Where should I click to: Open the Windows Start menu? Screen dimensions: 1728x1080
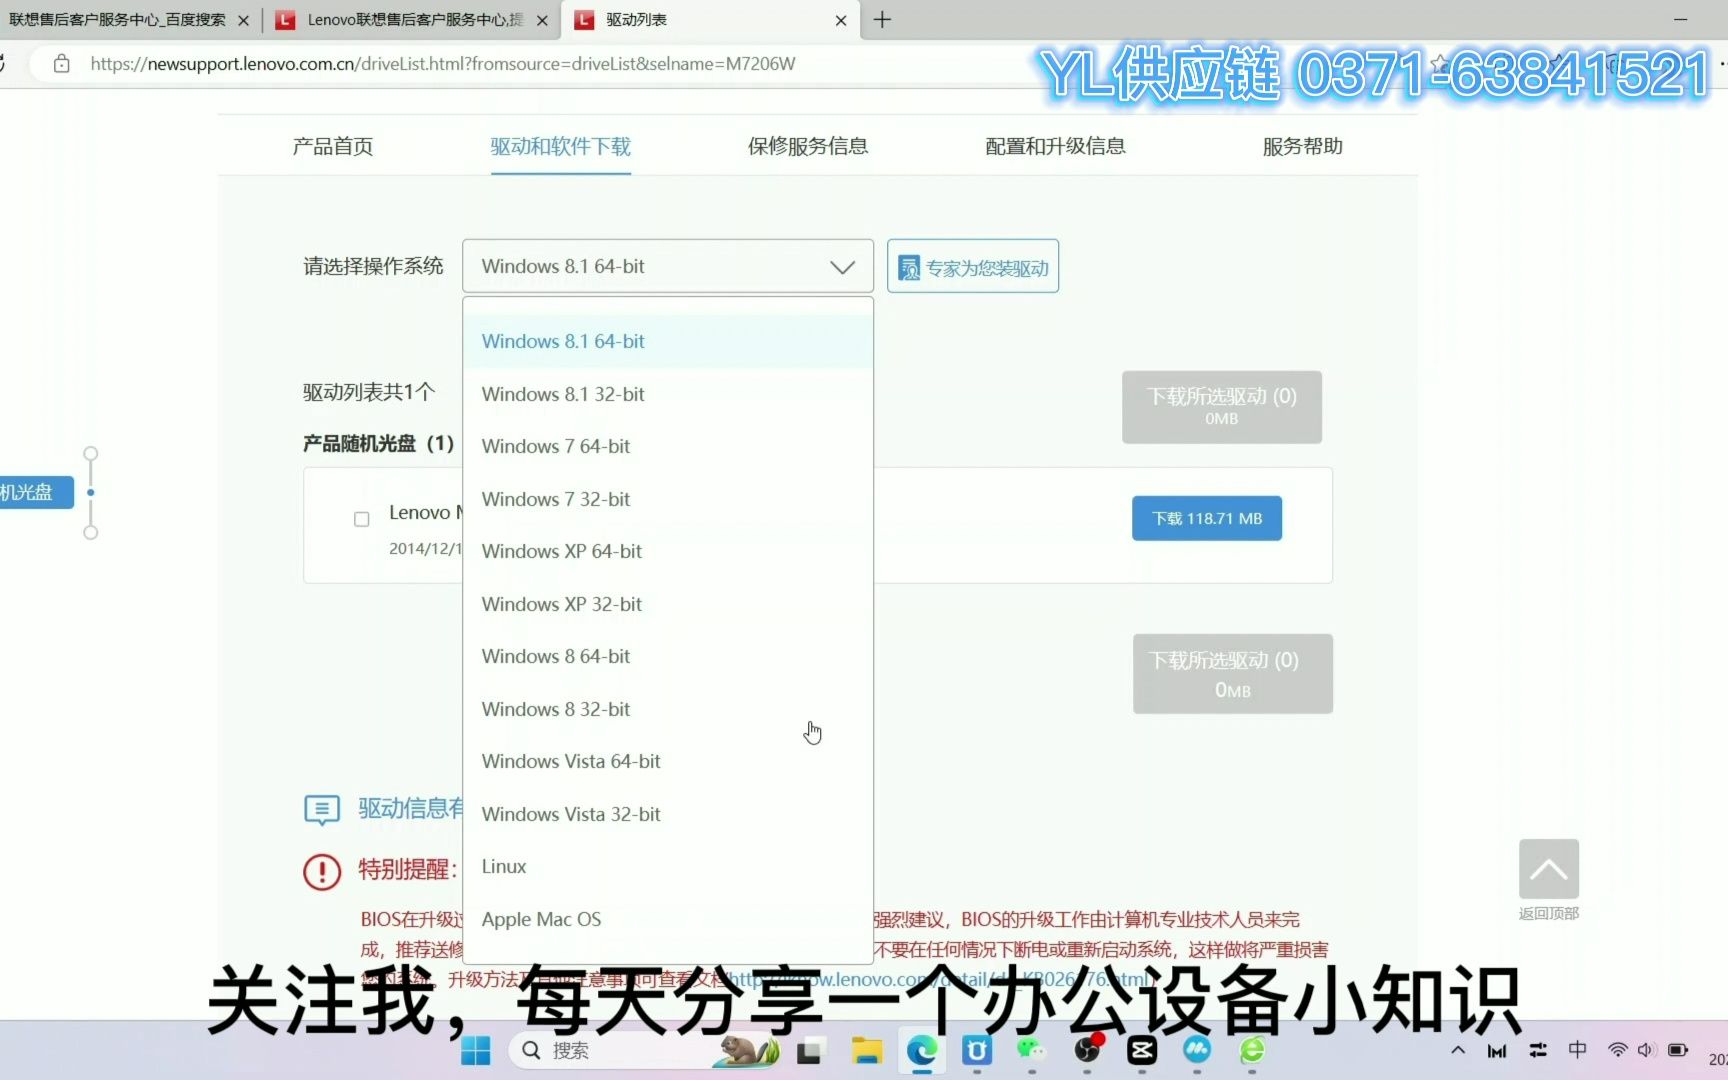pos(476,1050)
